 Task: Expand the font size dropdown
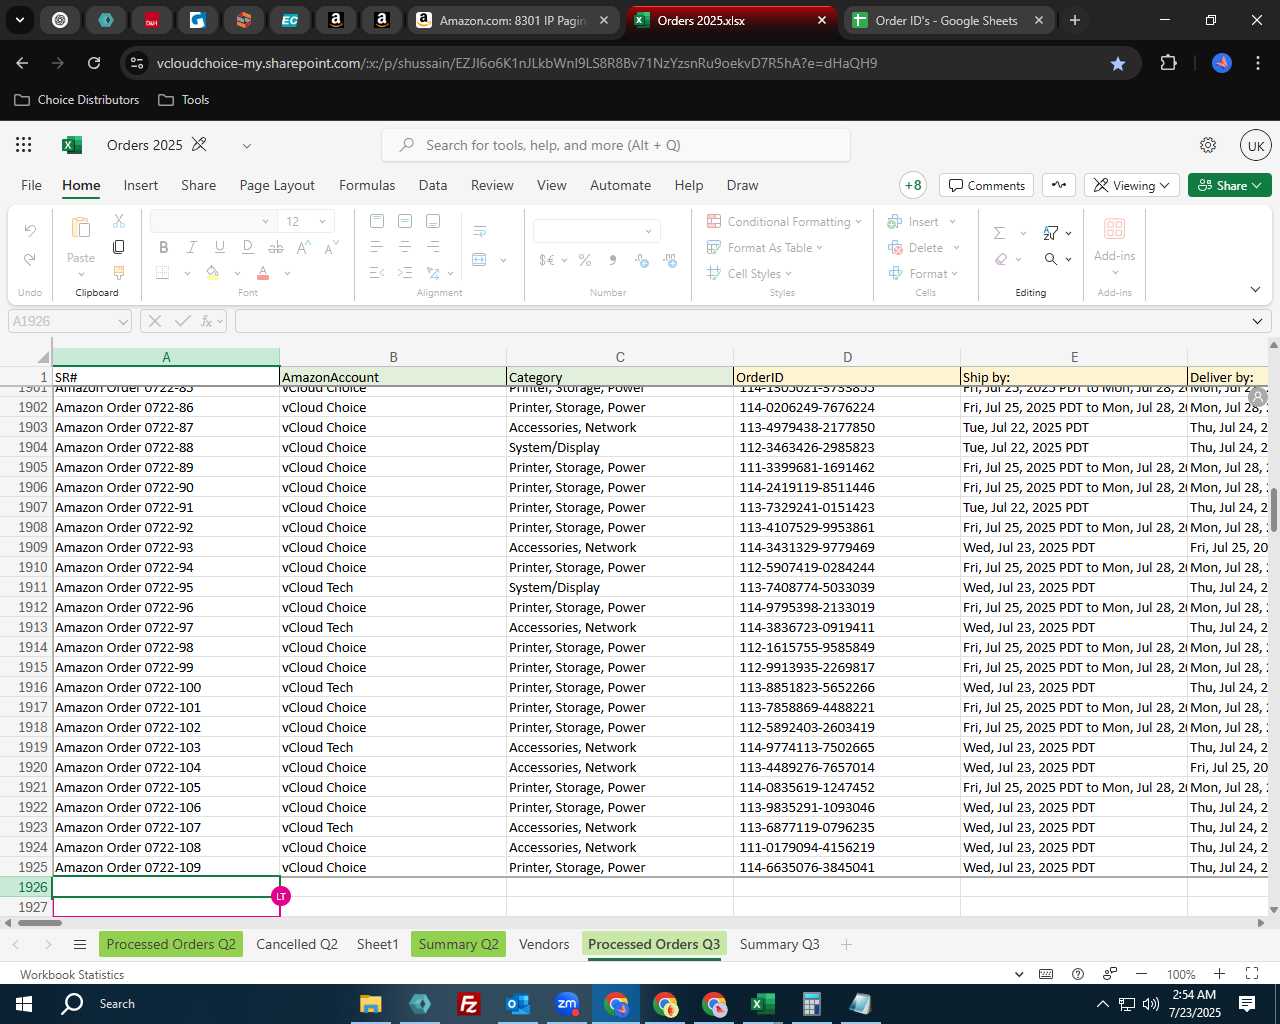[322, 221]
